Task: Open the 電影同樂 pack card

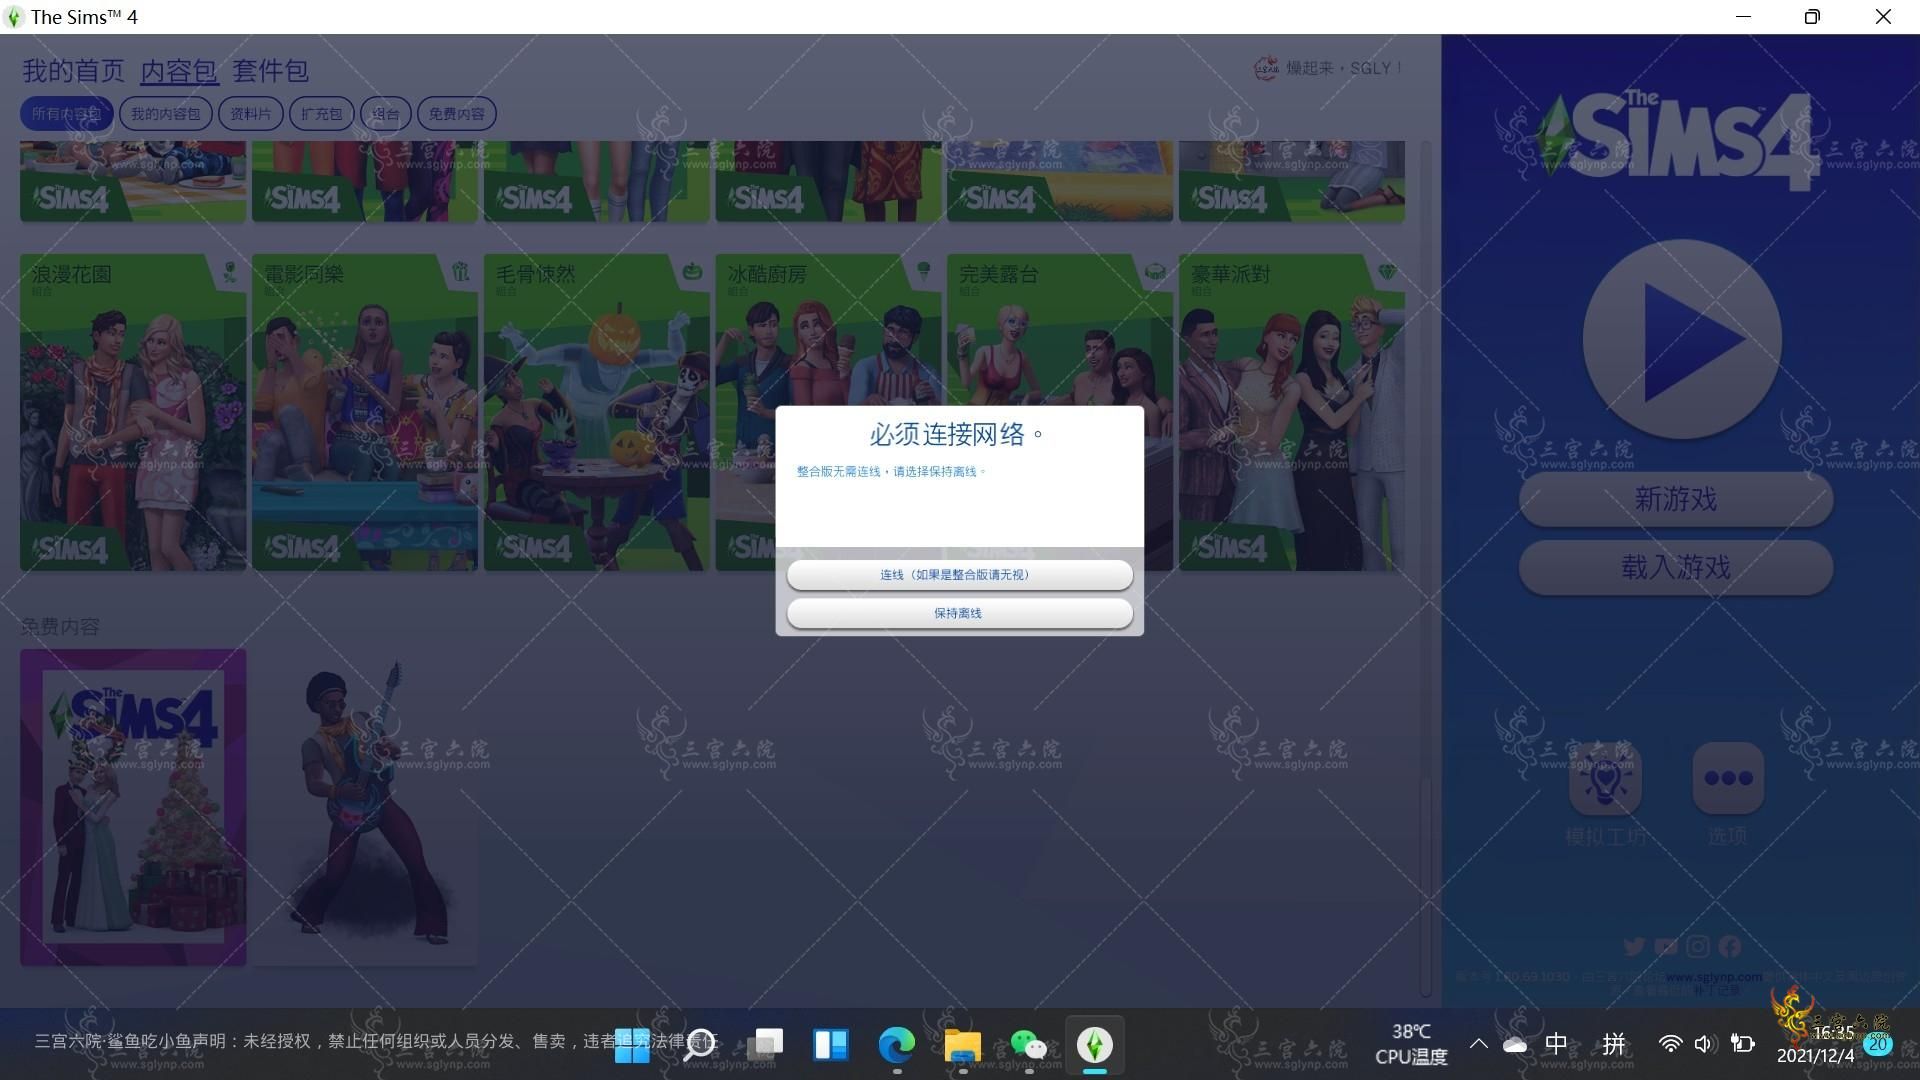Action: [x=365, y=412]
